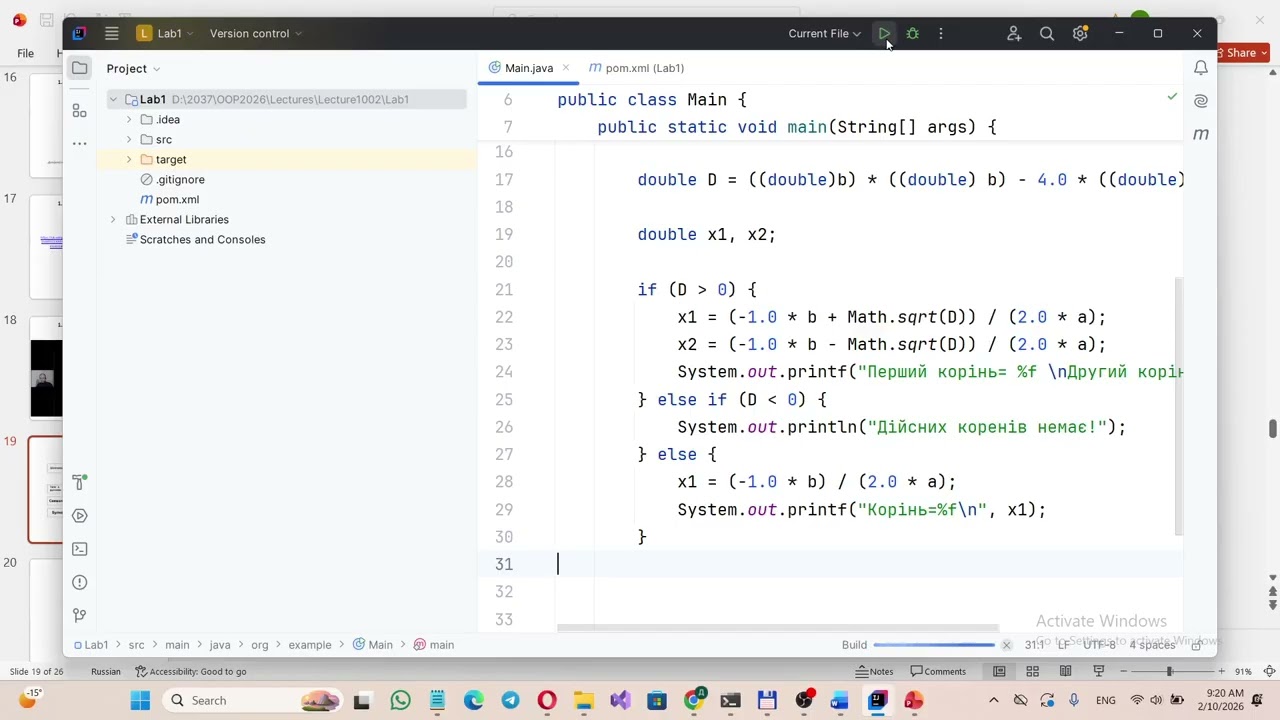Click 'example' in the breadcrumb path

[310, 645]
